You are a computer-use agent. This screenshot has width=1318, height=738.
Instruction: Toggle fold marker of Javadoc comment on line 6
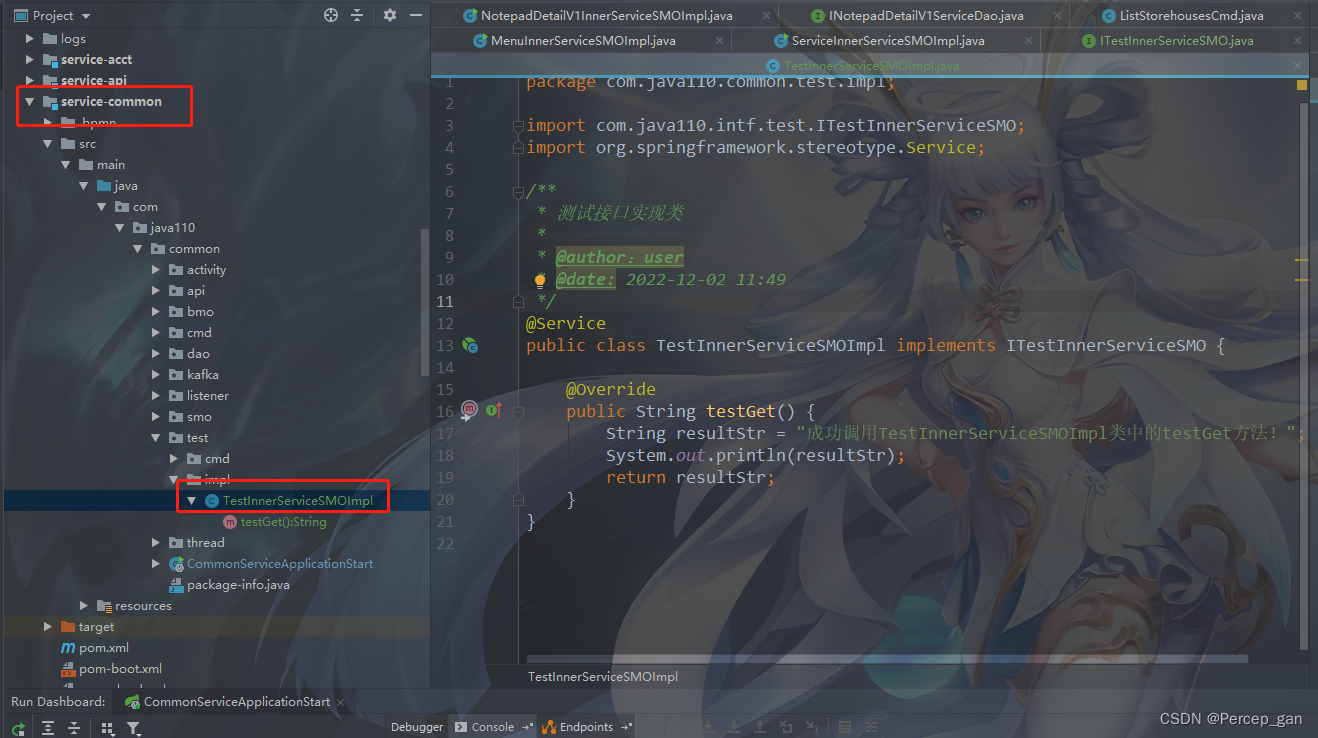[x=517, y=192]
